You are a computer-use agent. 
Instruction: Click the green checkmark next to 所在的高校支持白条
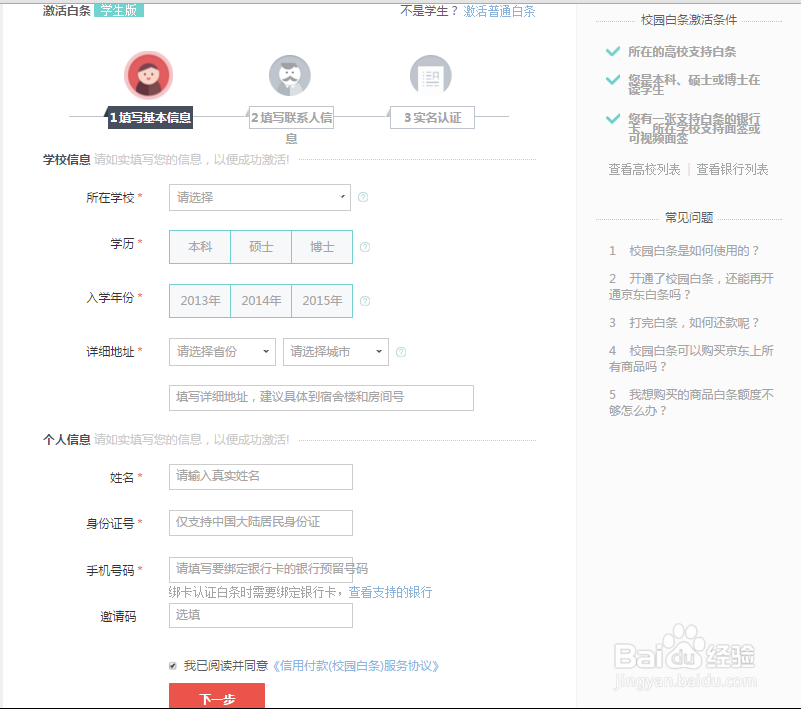coord(613,51)
